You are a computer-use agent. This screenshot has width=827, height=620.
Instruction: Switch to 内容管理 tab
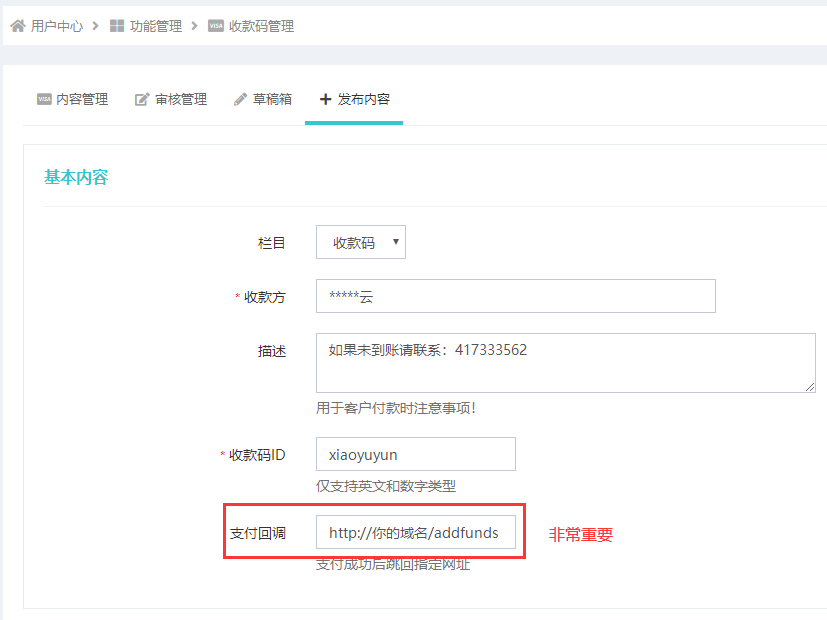[x=72, y=99]
